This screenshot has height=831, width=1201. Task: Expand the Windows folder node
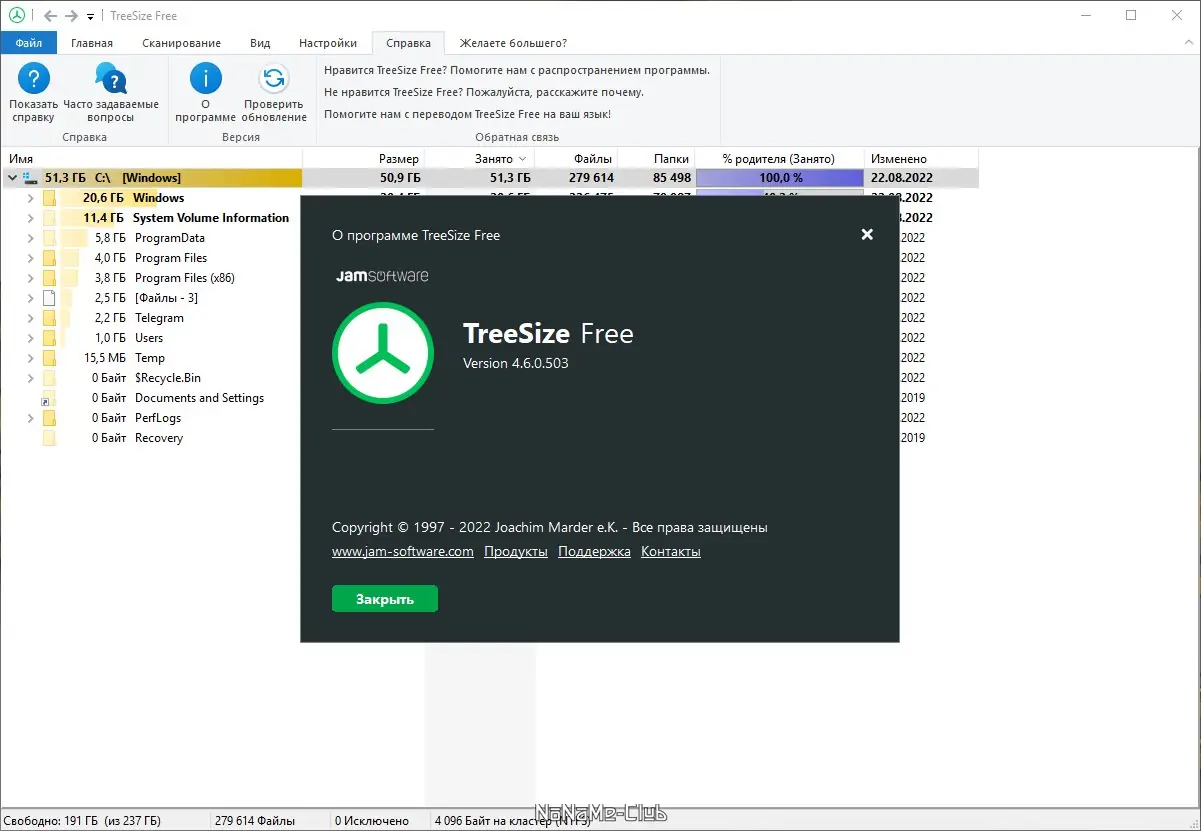(x=31, y=198)
